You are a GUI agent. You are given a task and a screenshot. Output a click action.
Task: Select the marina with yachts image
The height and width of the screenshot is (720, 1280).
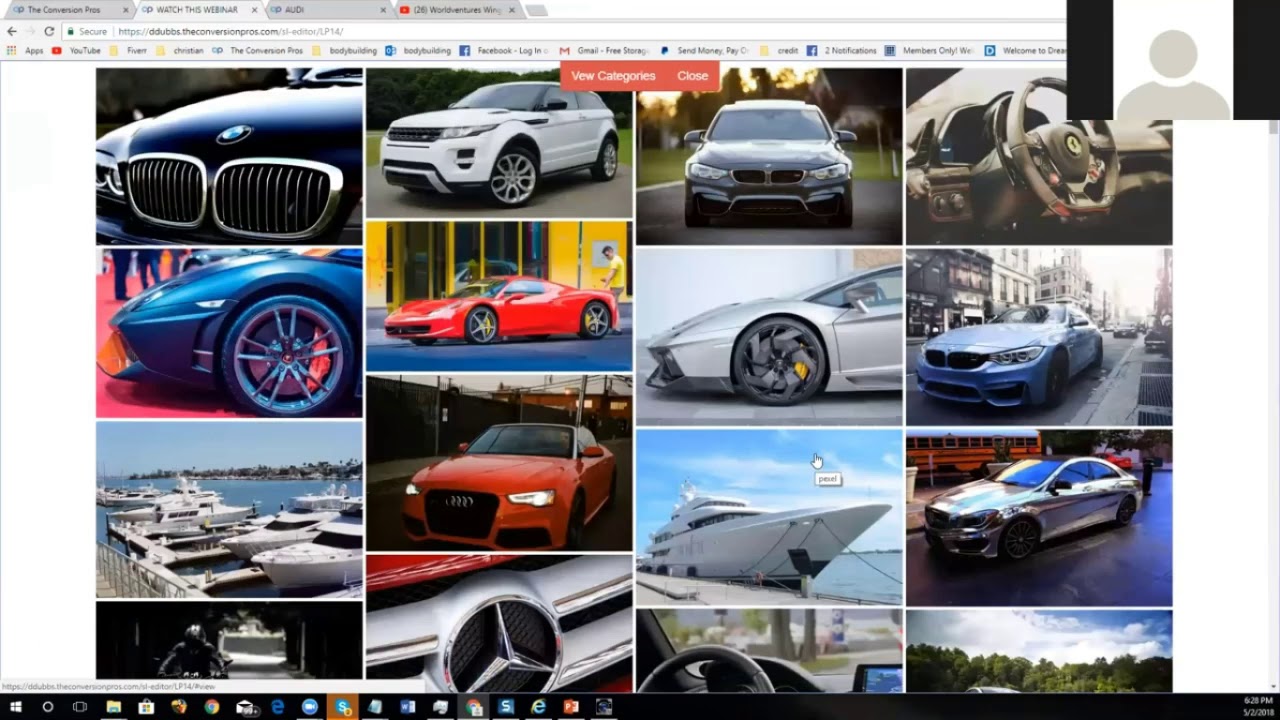point(229,509)
